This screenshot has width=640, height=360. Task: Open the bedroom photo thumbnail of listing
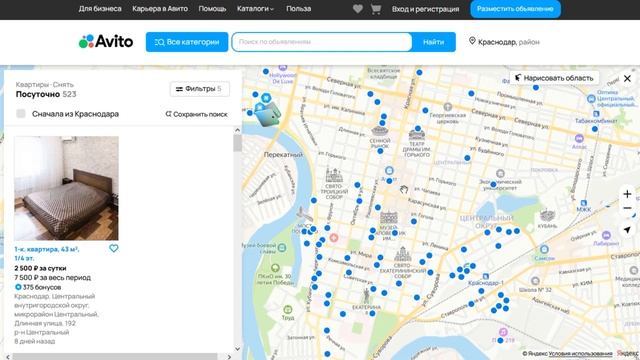point(66,188)
